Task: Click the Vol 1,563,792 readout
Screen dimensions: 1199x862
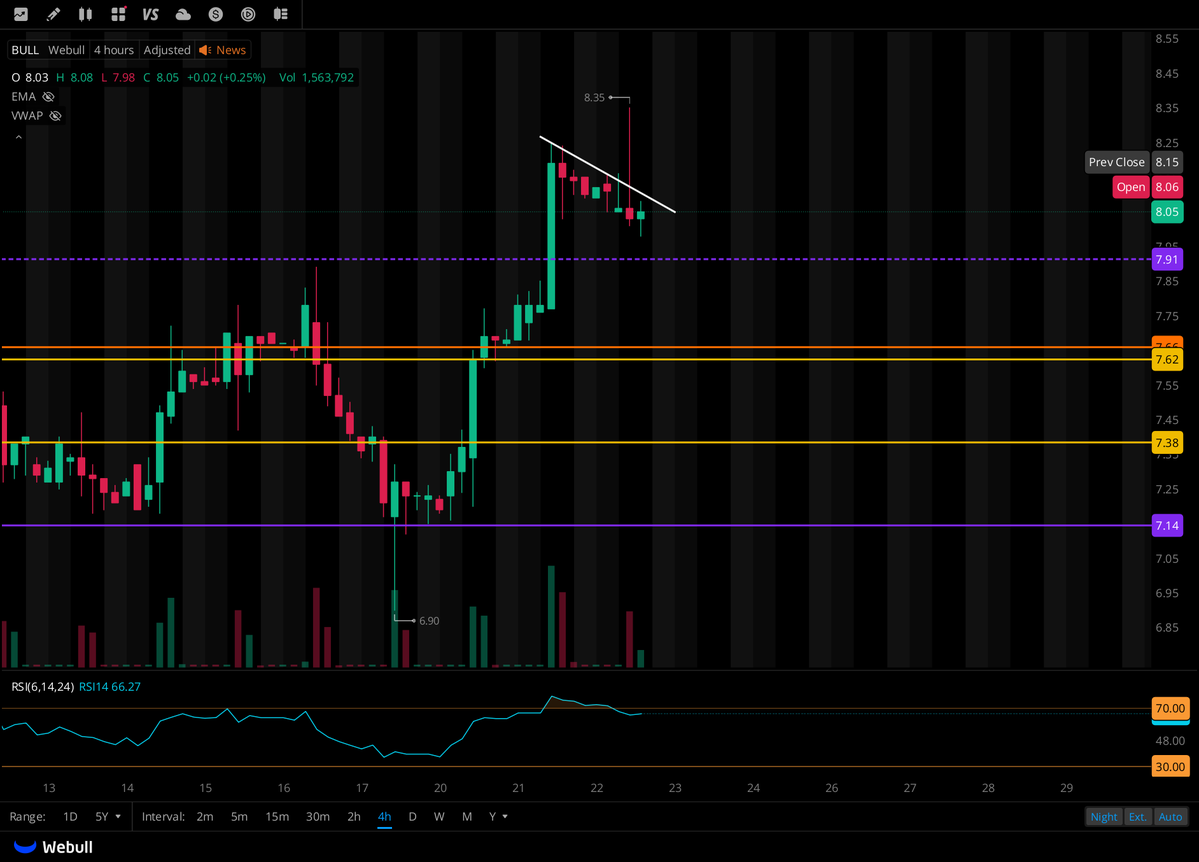Action: (317, 77)
